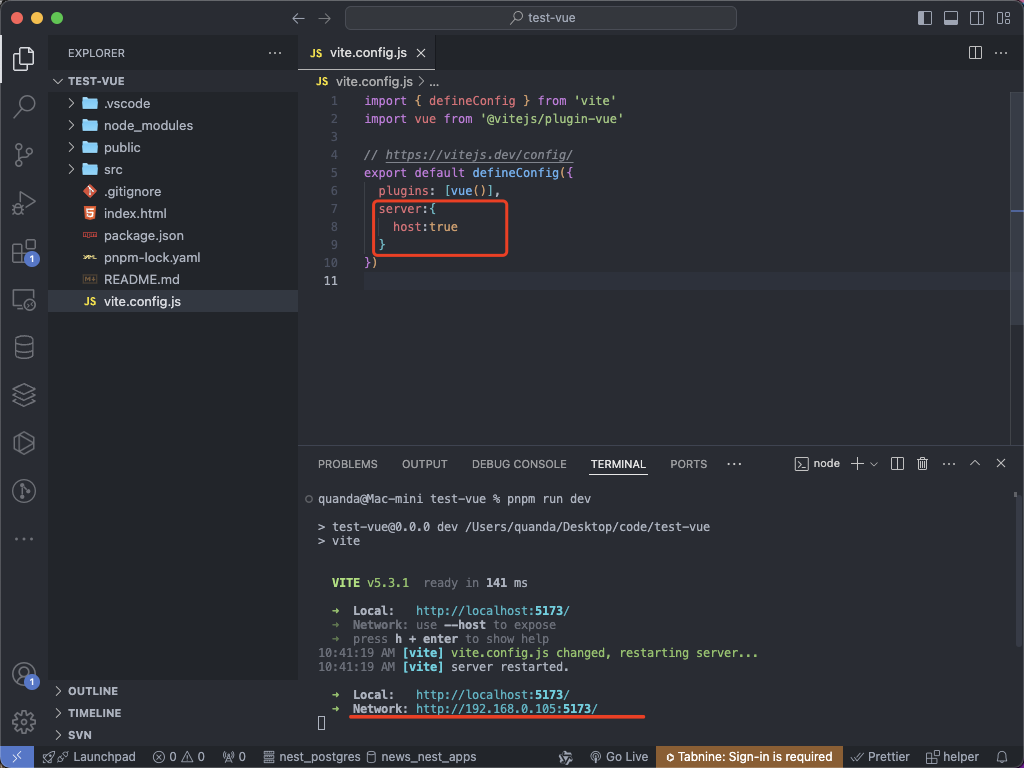Open the Git graph icon in activity bar
1024x768 pixels.
click(x=24, y=491)
